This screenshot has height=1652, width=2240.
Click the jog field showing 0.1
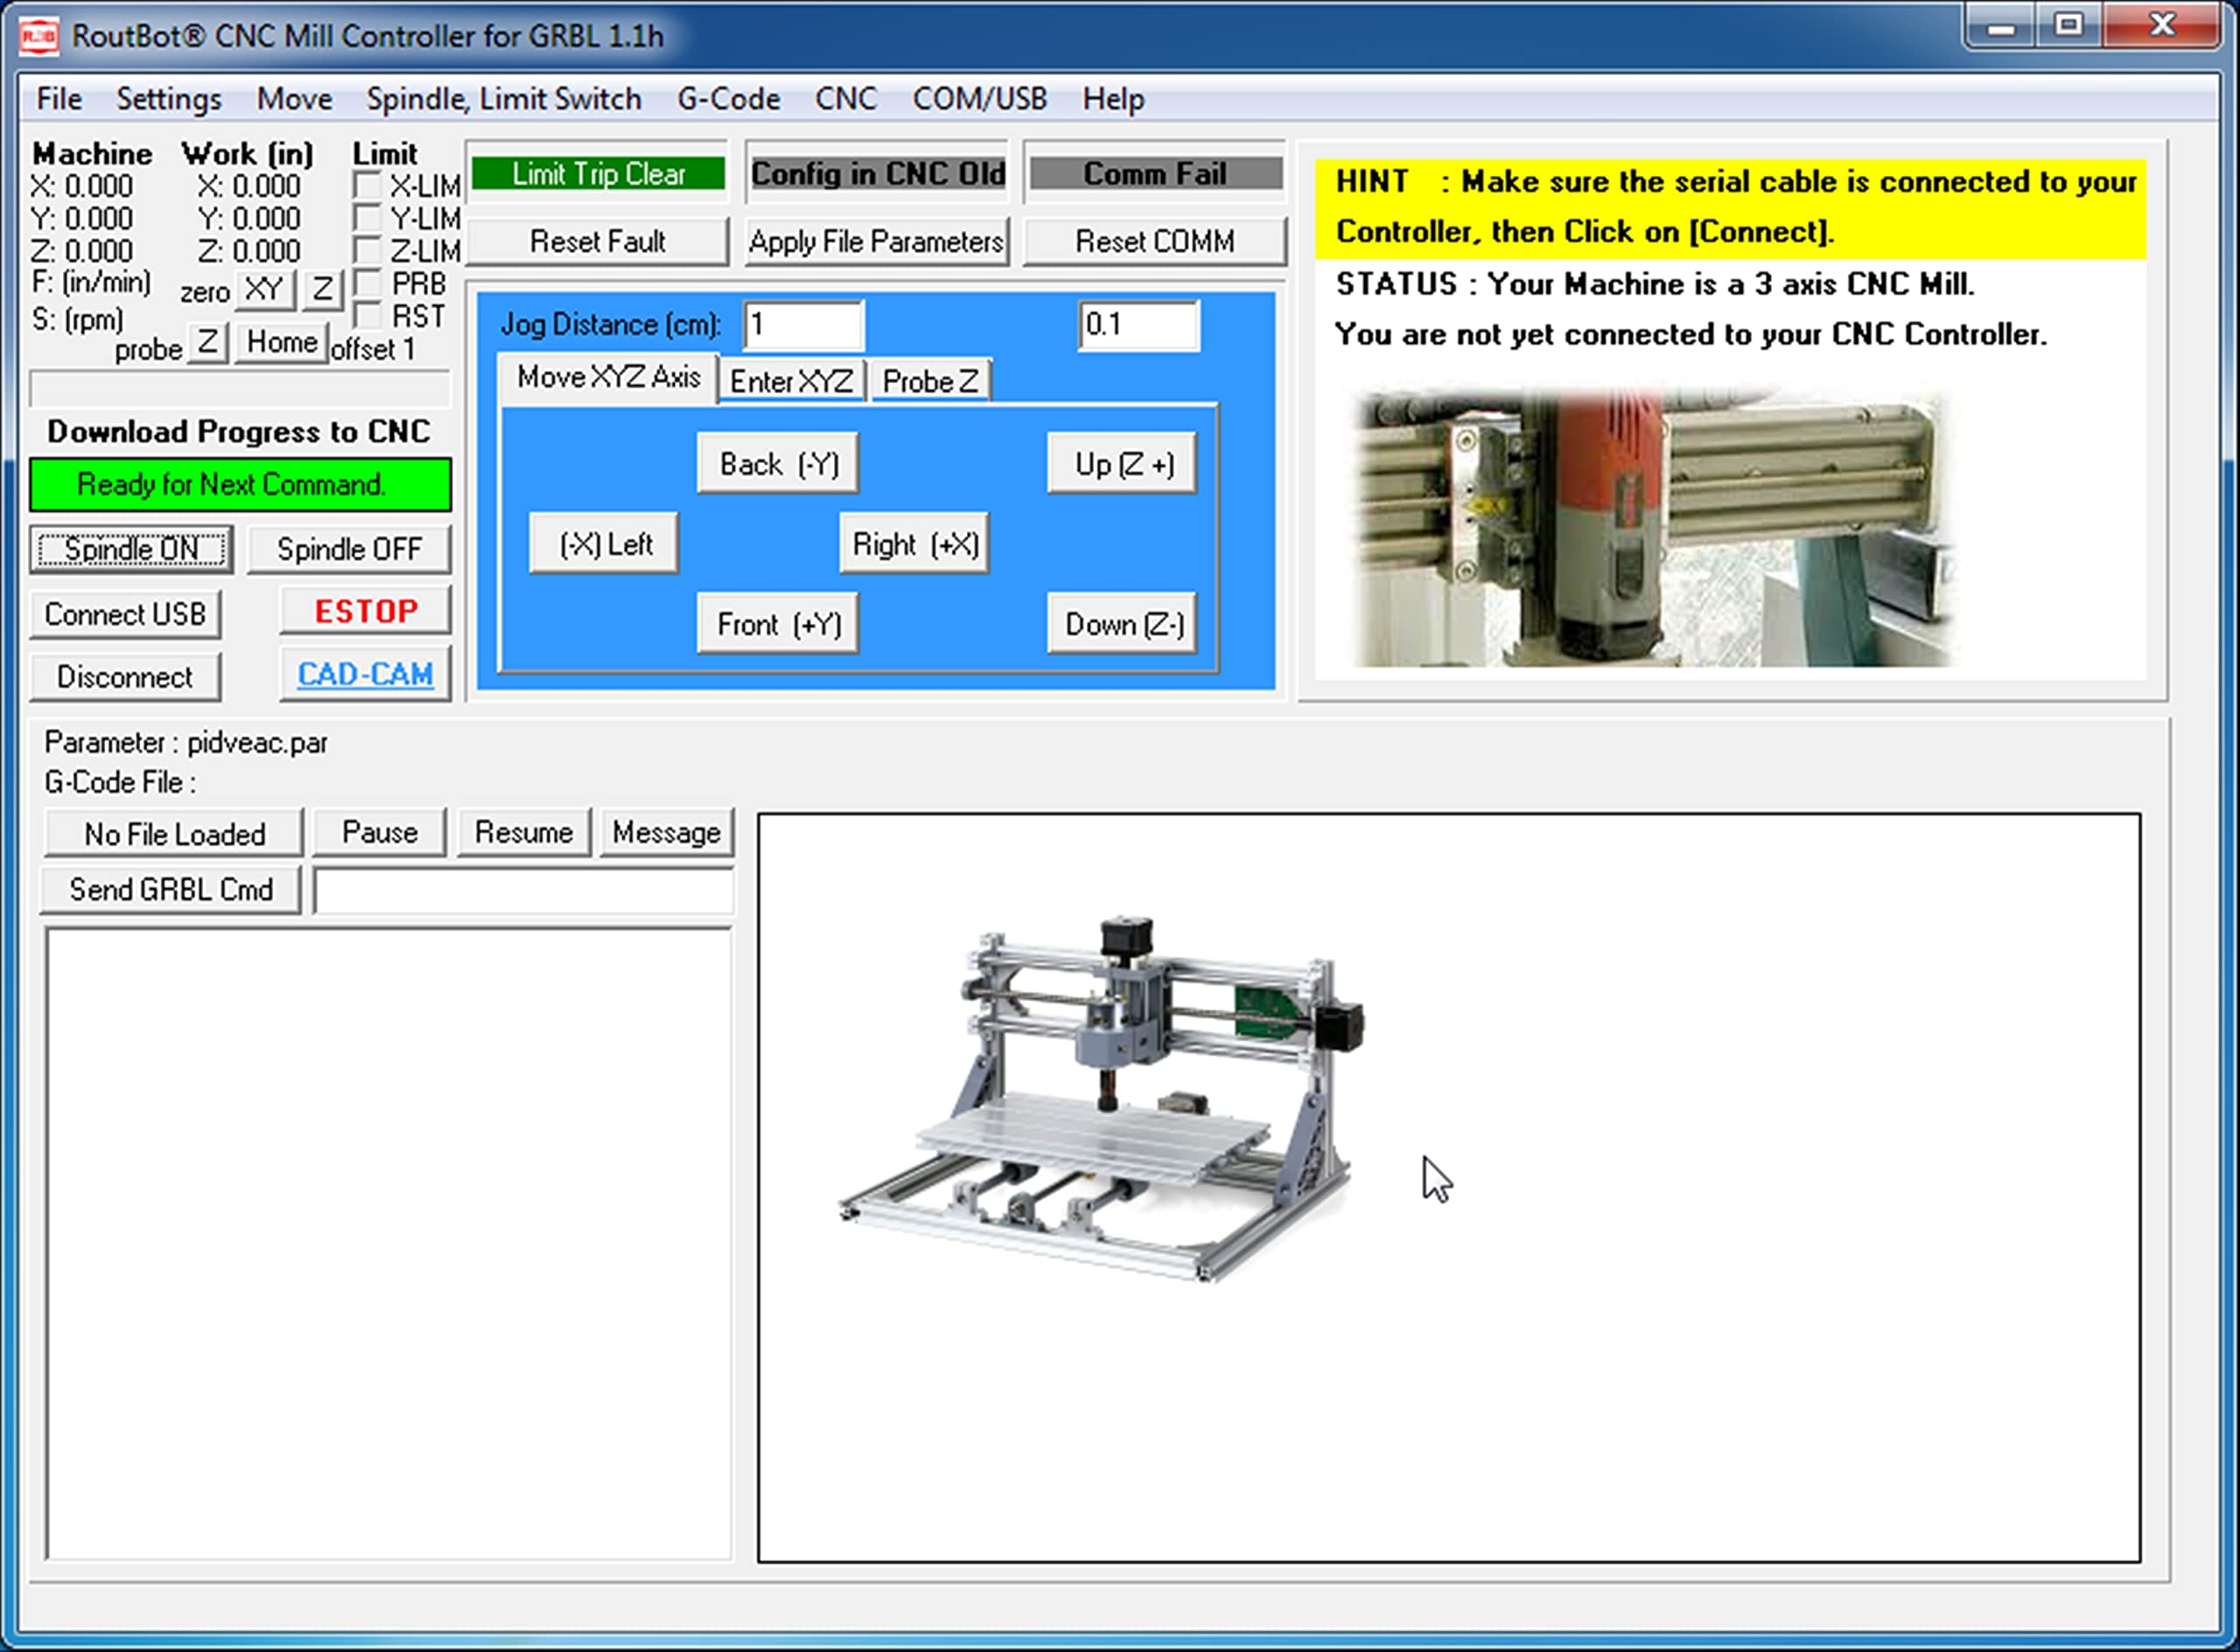click(x=1138, y=325)
